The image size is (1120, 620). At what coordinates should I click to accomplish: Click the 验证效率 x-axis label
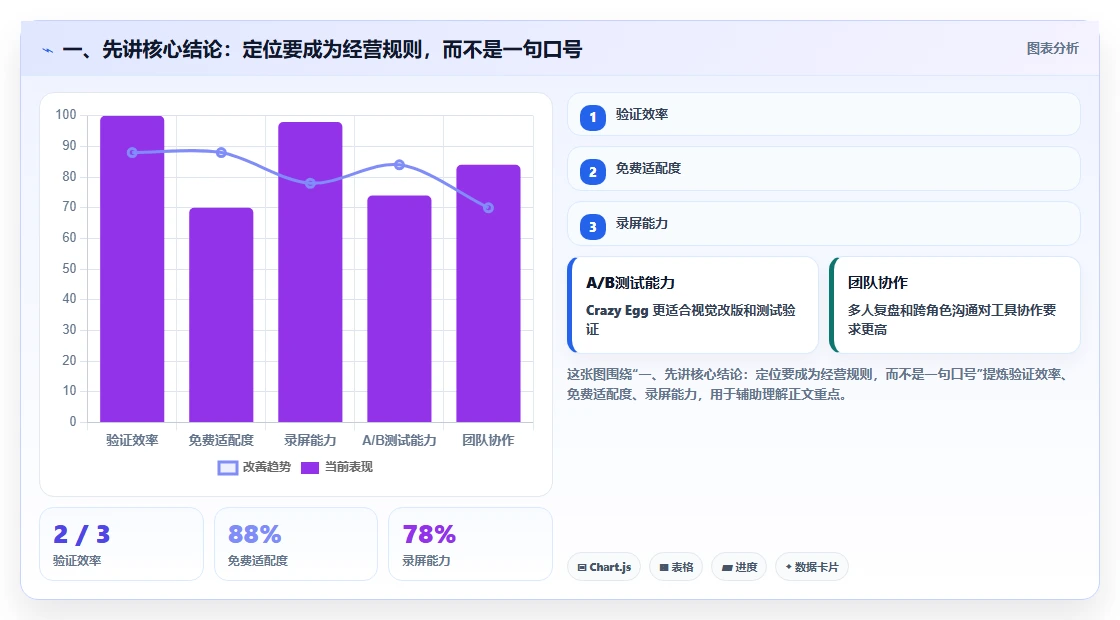[132, 441]
